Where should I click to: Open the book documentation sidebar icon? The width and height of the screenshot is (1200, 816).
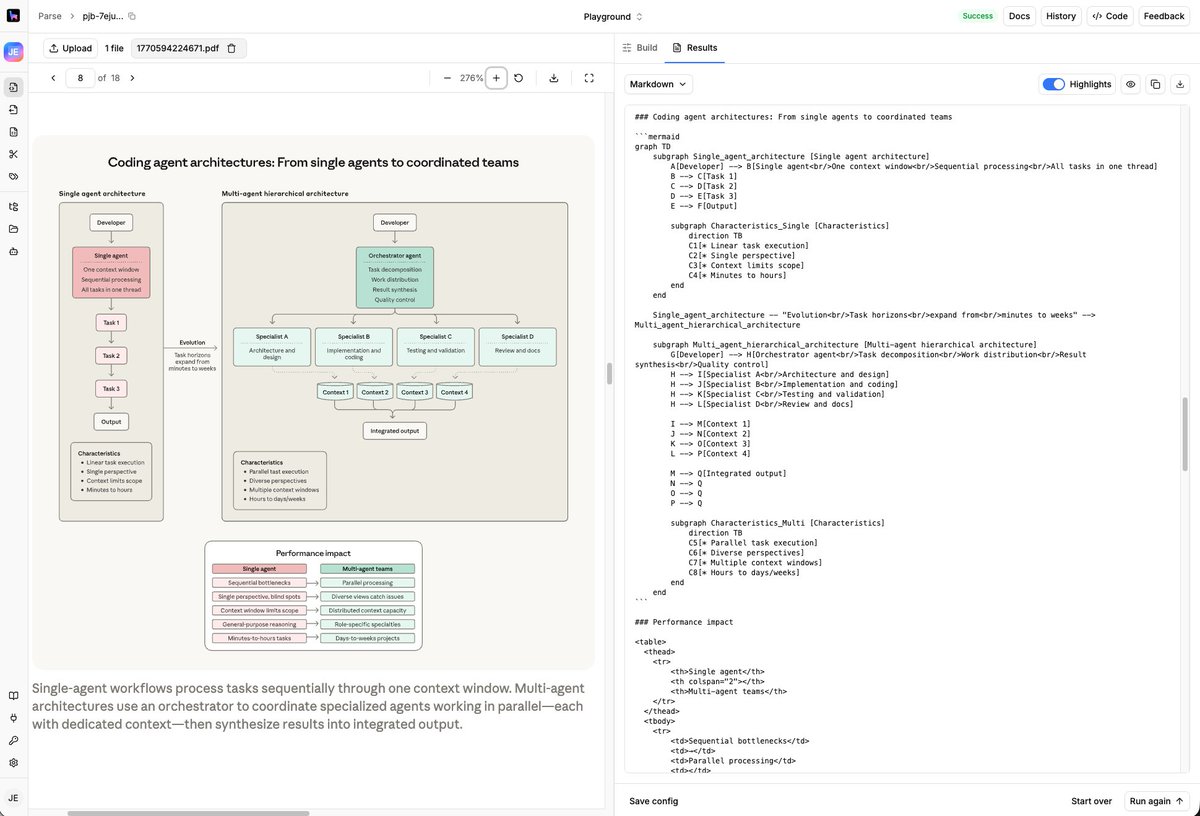pyautogui.click(x=13, y=696)
